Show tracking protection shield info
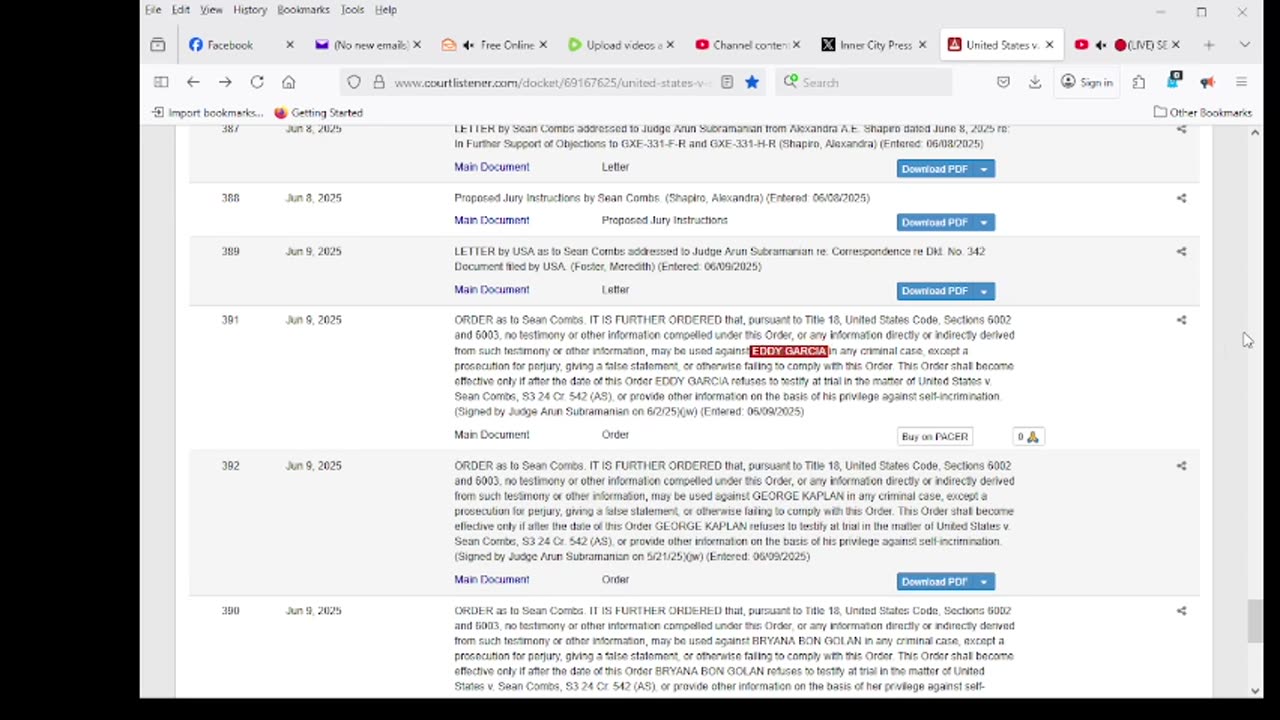Image resolution: width=1280 pixels, height=720 pixels. click(354, 82)
